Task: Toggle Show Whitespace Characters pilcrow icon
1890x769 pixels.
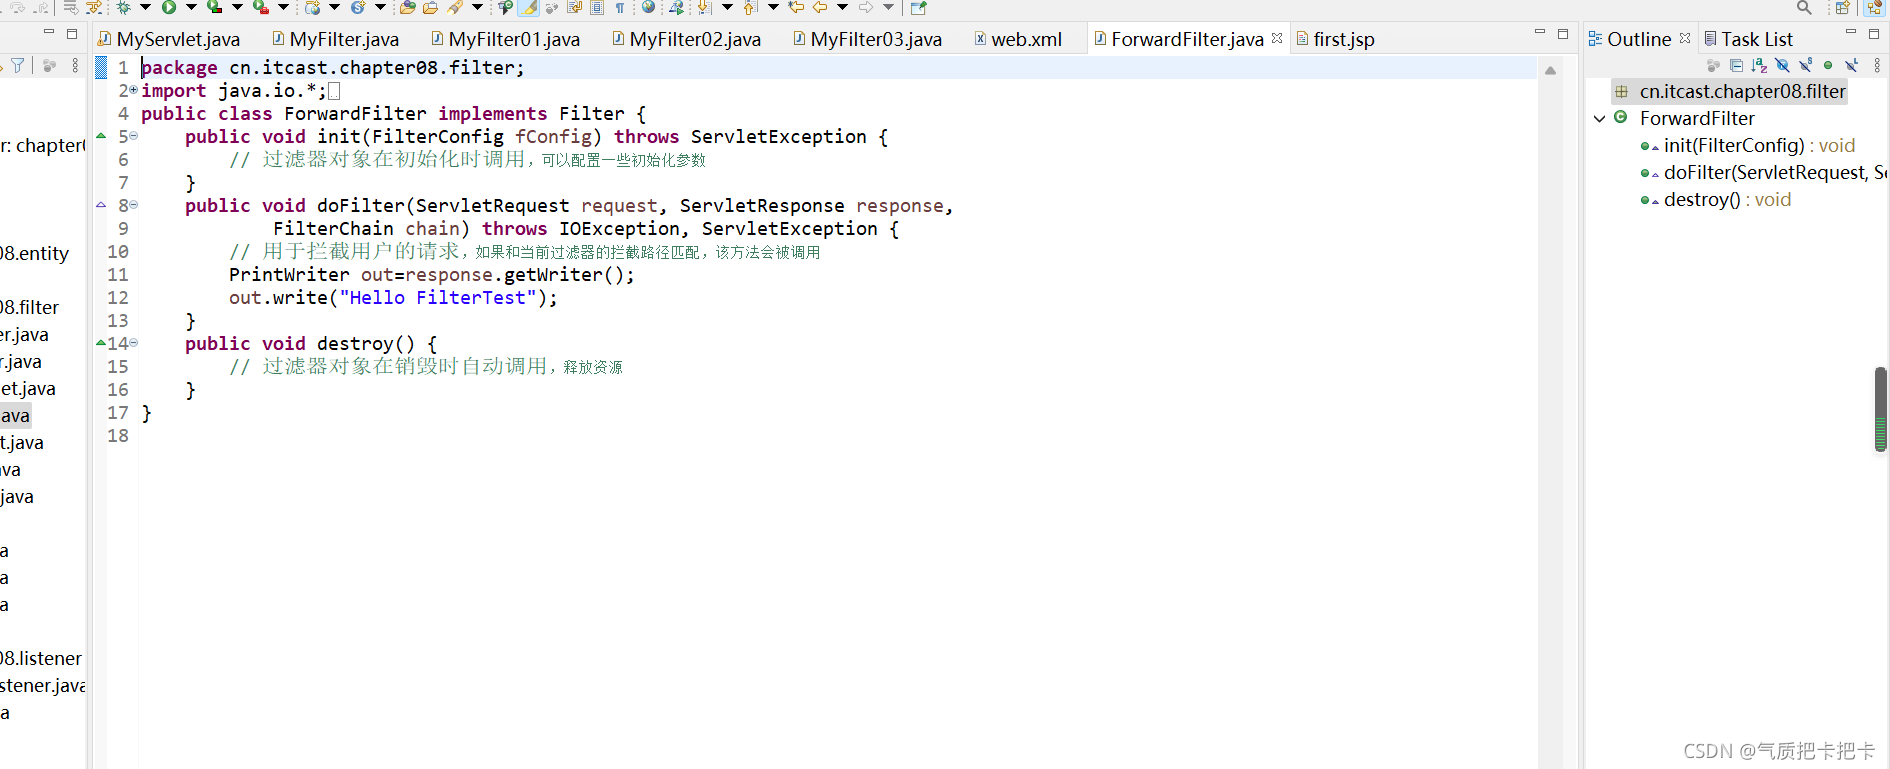Action: pos(620,7)
